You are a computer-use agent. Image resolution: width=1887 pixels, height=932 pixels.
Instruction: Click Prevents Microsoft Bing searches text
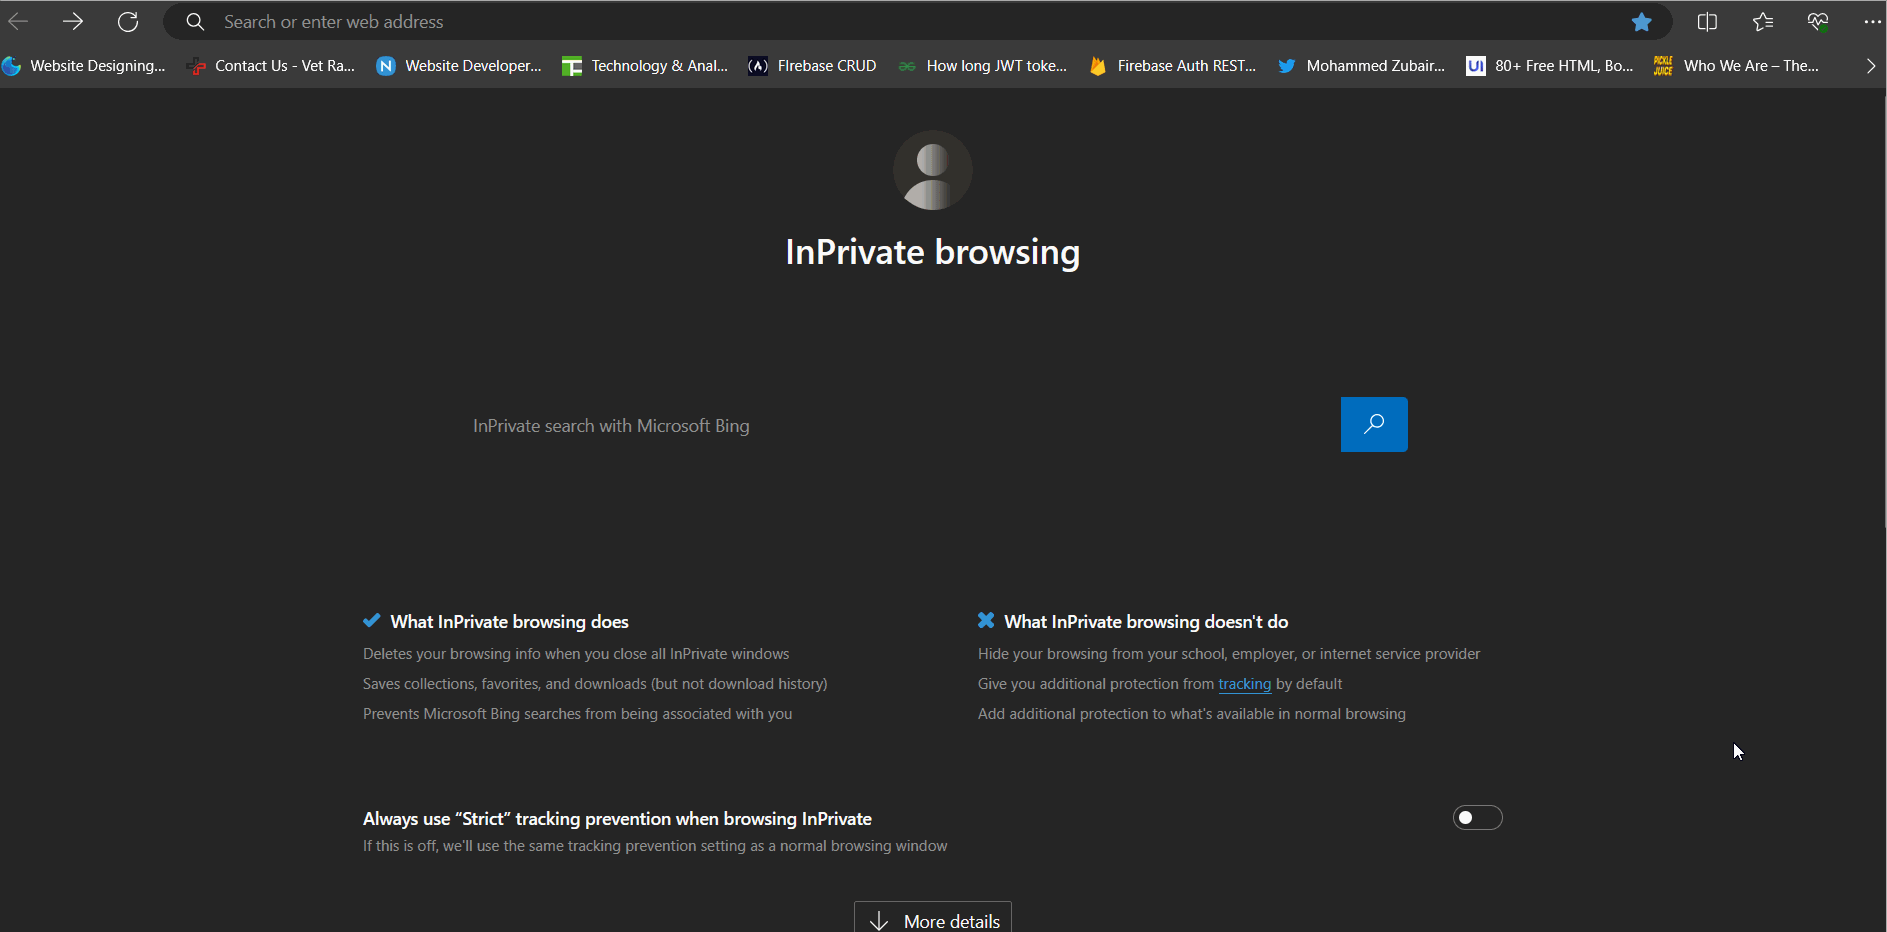(x=577, y=714)
